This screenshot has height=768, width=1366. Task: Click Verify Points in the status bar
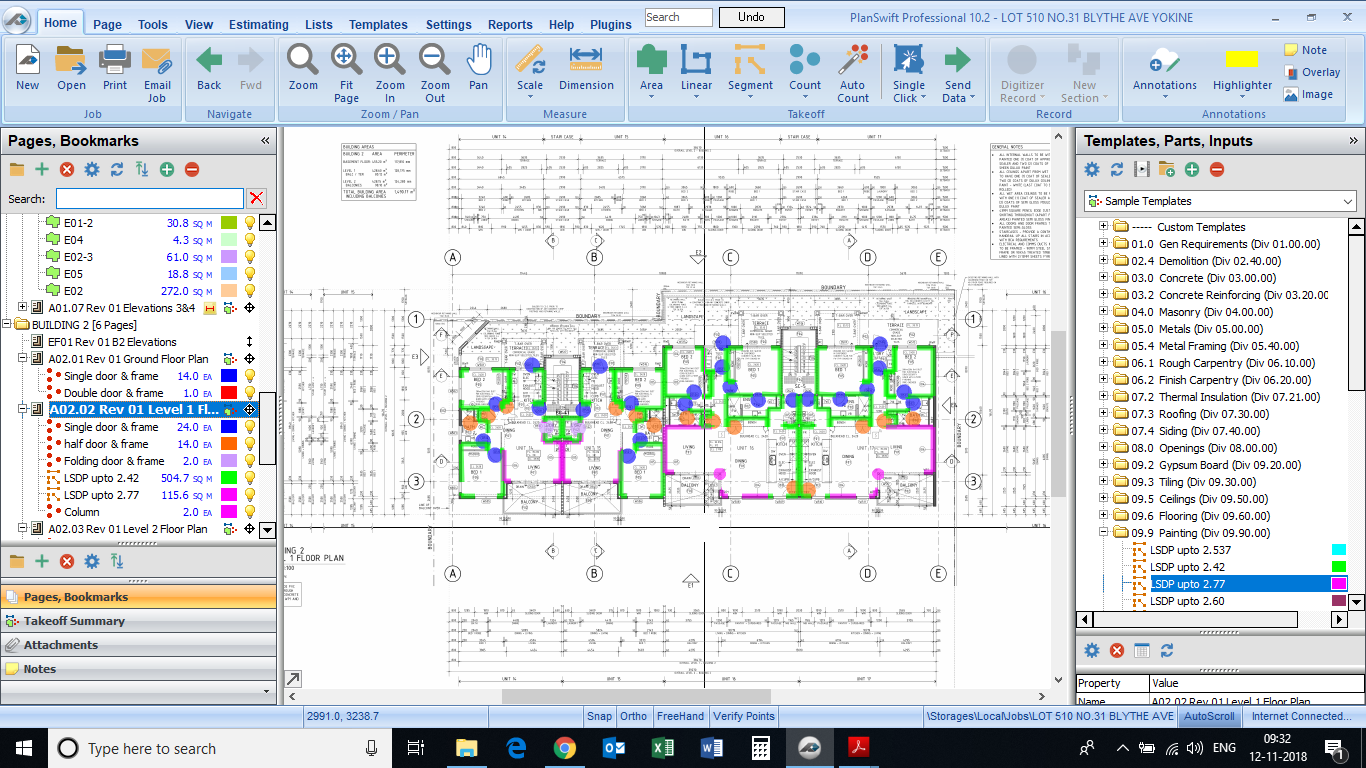743,716
